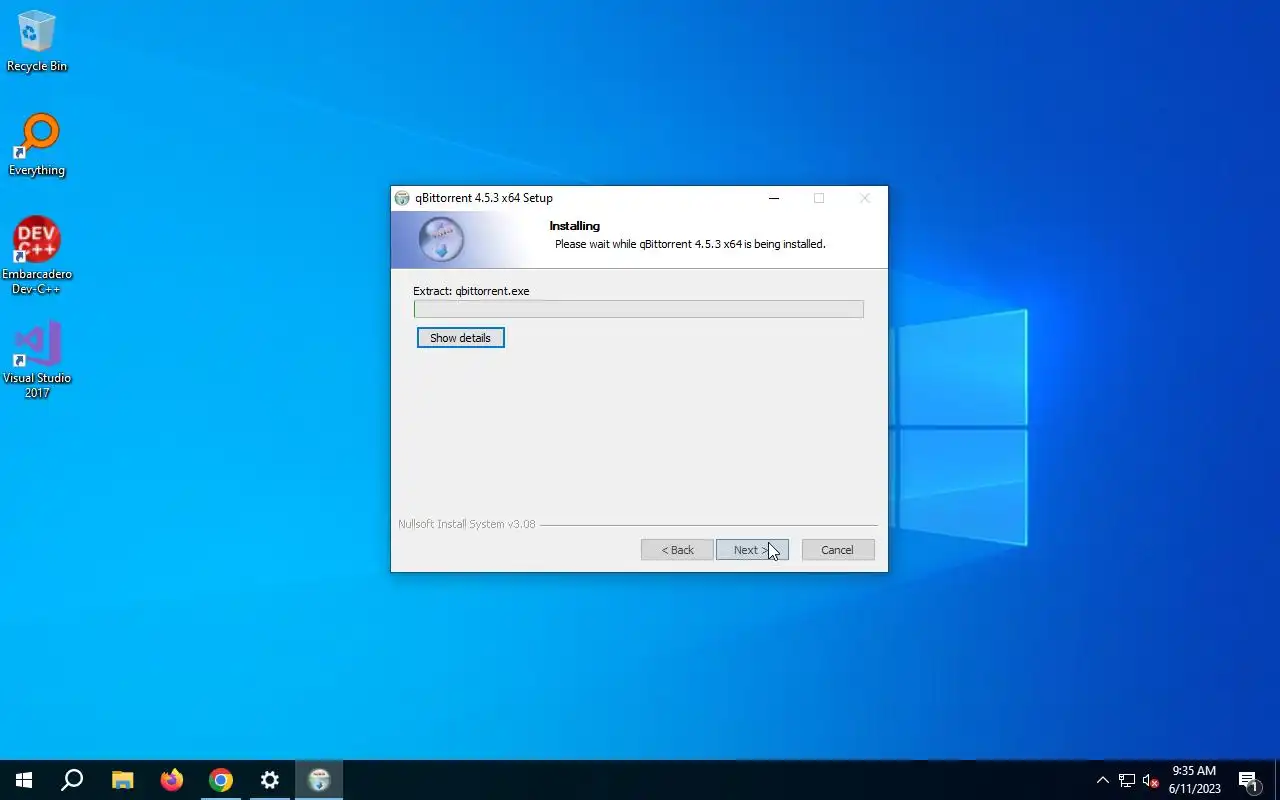This screenshot has width=1280, height=800.
Task: Click the 'qBittorrent 4.5.3 x64 Setup' title
Action: (484, 198)
